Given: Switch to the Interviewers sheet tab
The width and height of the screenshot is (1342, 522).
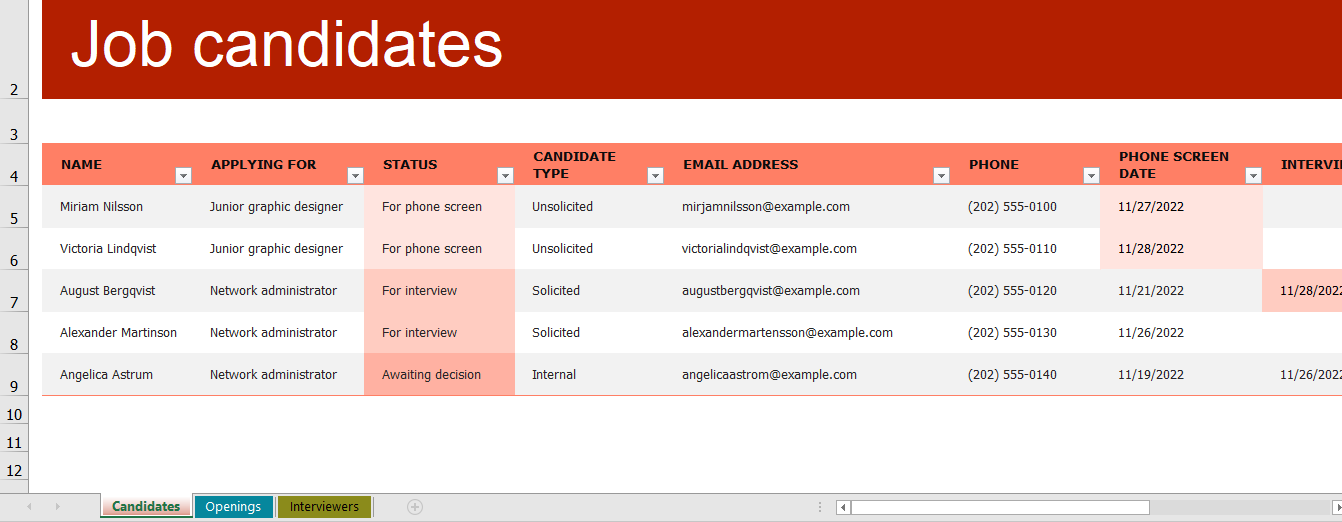Looking at the screenshot, I should click(x=324, y=507).
